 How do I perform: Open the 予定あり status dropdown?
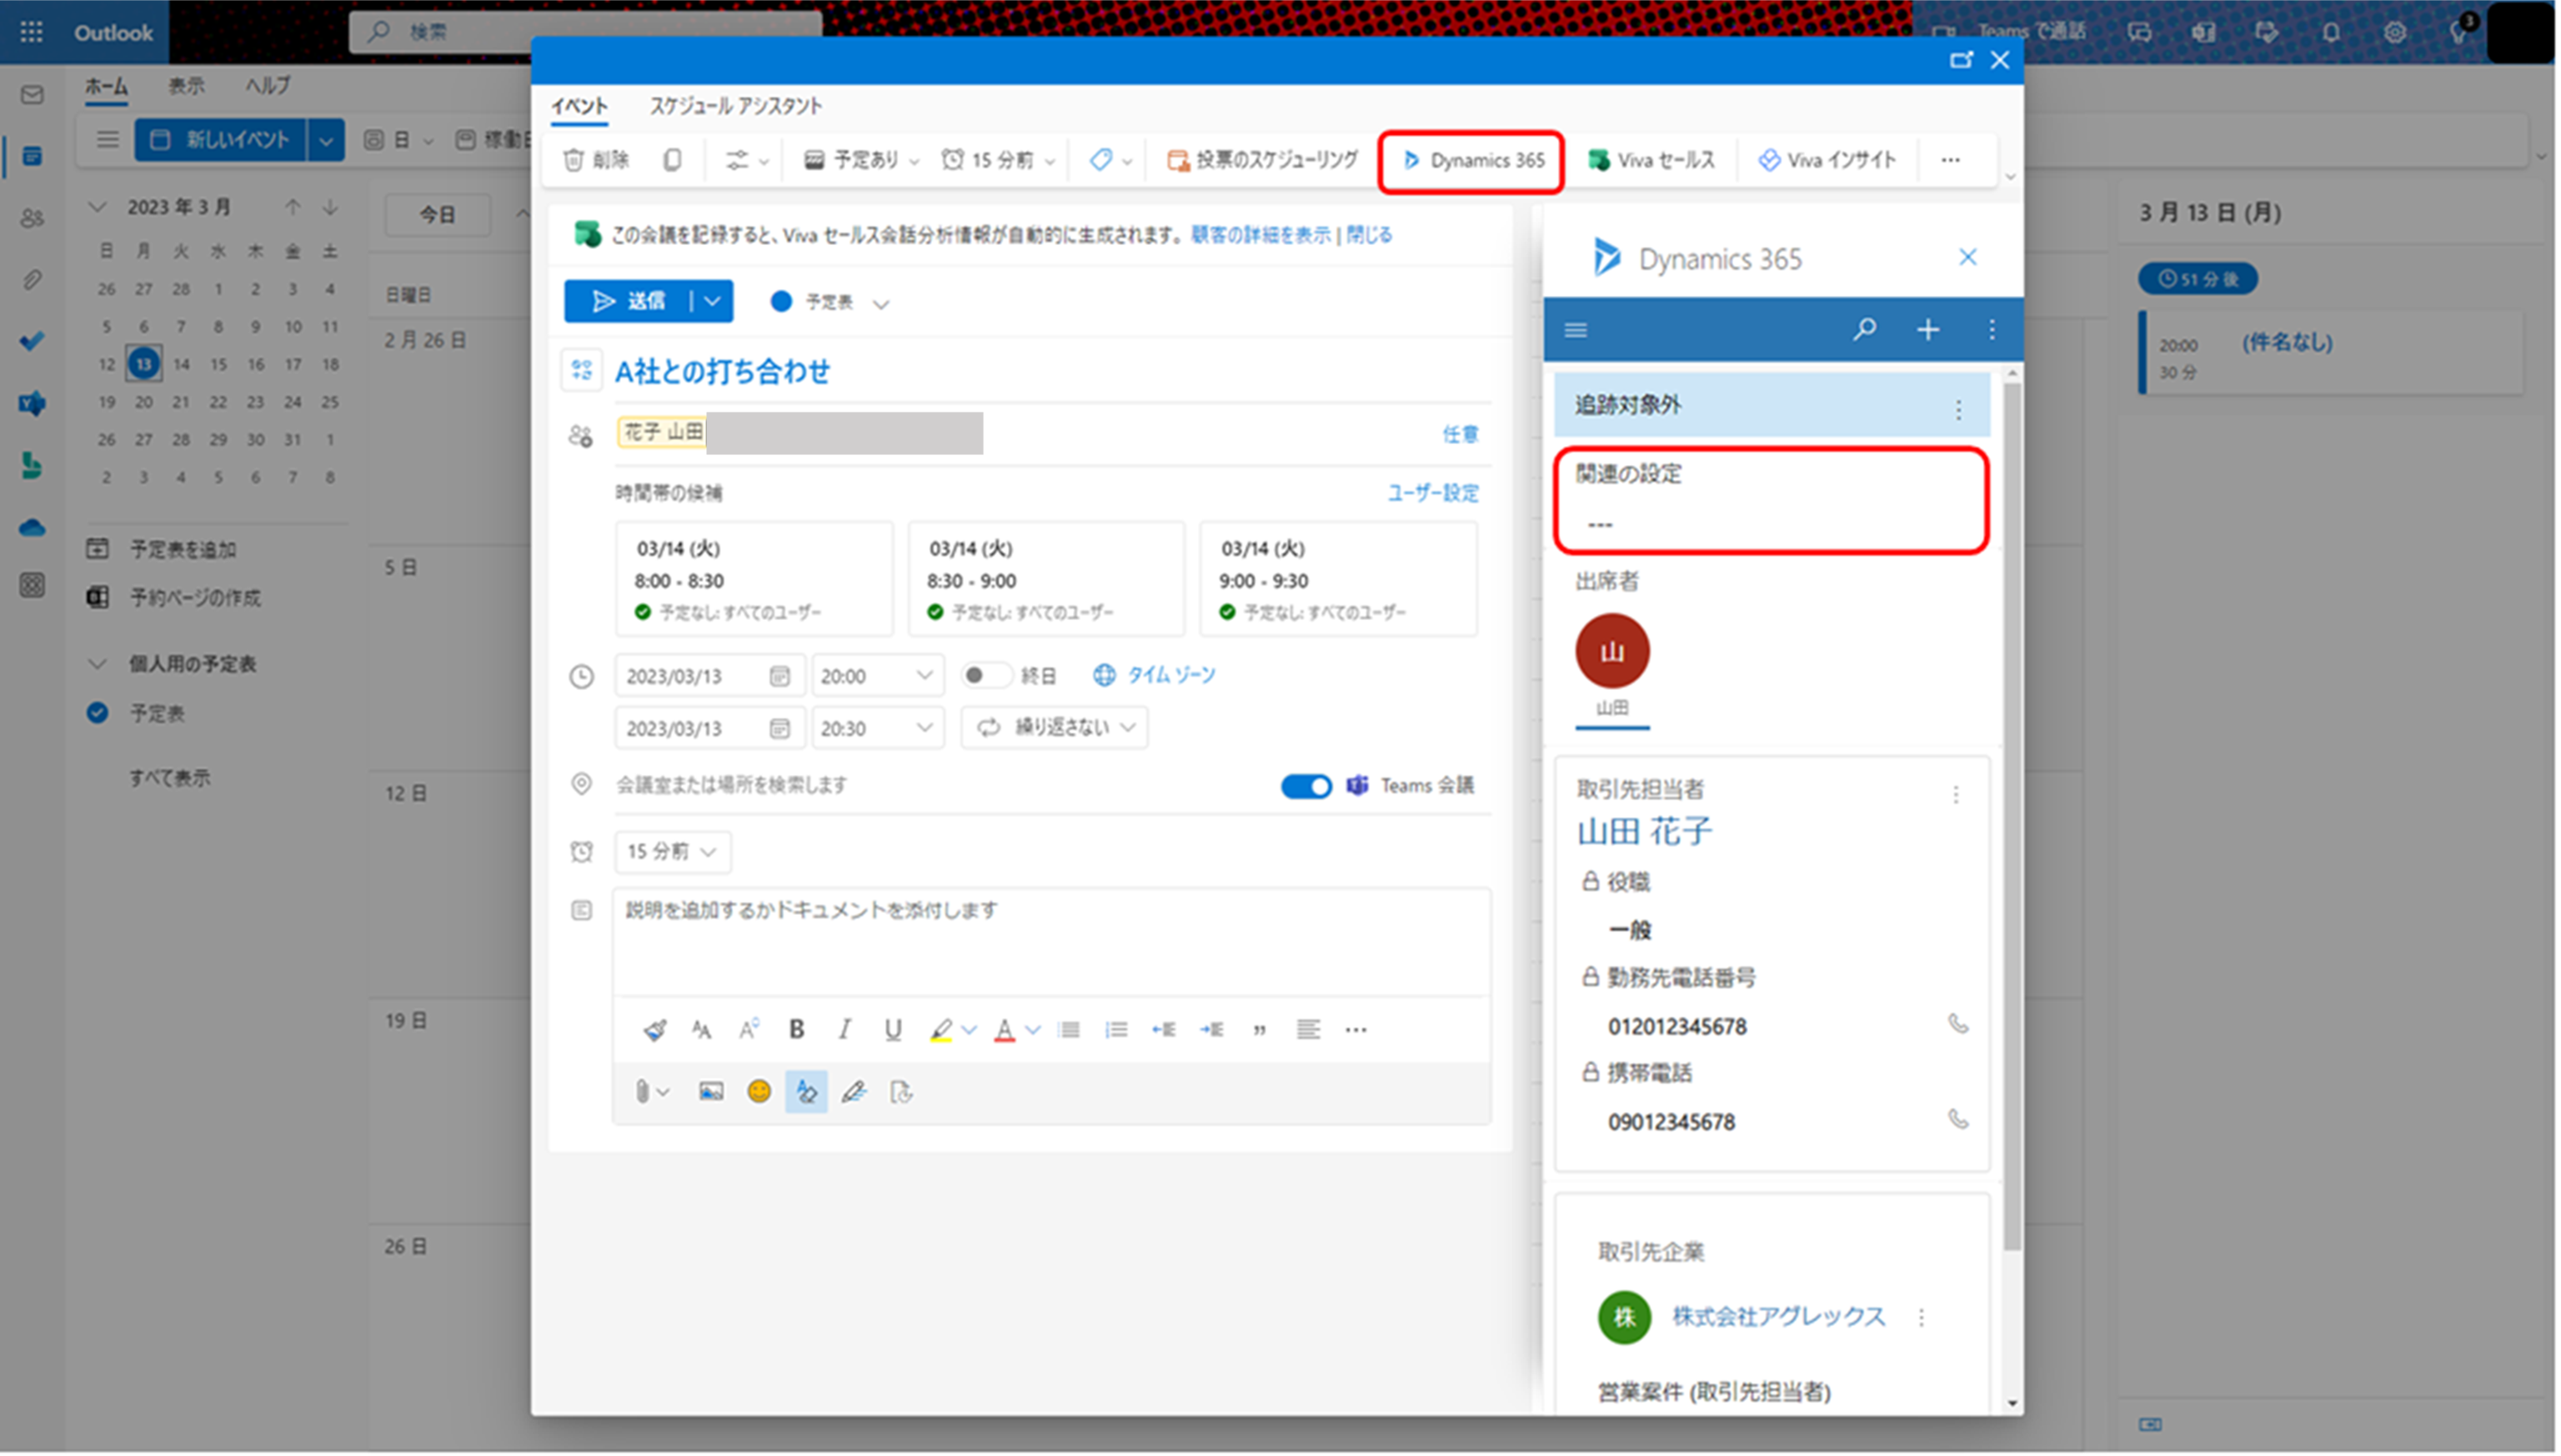[862, 160]
